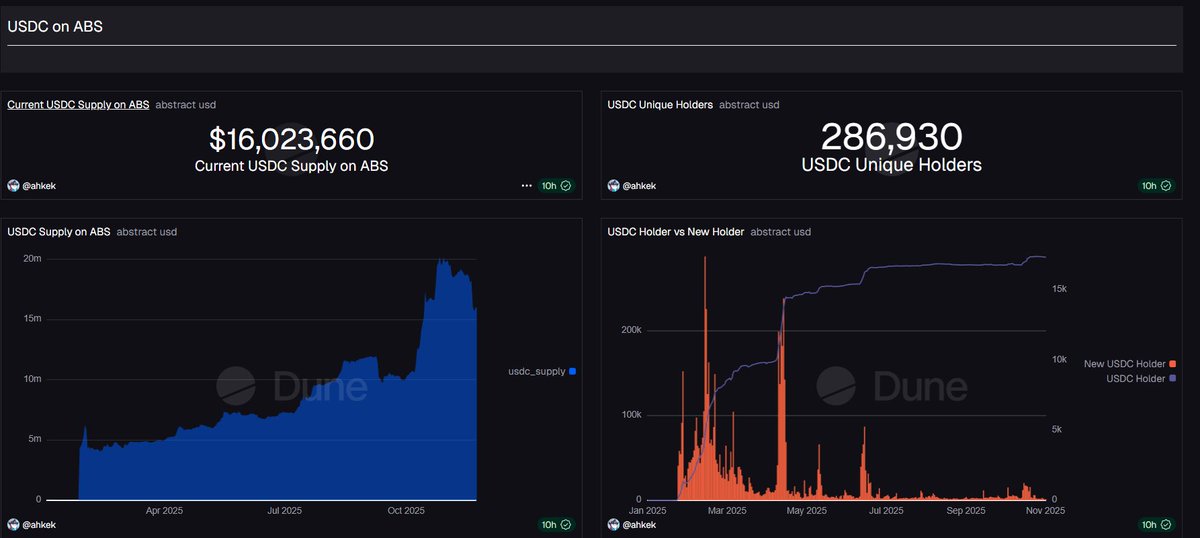Toggle the orange New USDC Holder legend swatch

pyautogui.click(x=1173, y=364)
